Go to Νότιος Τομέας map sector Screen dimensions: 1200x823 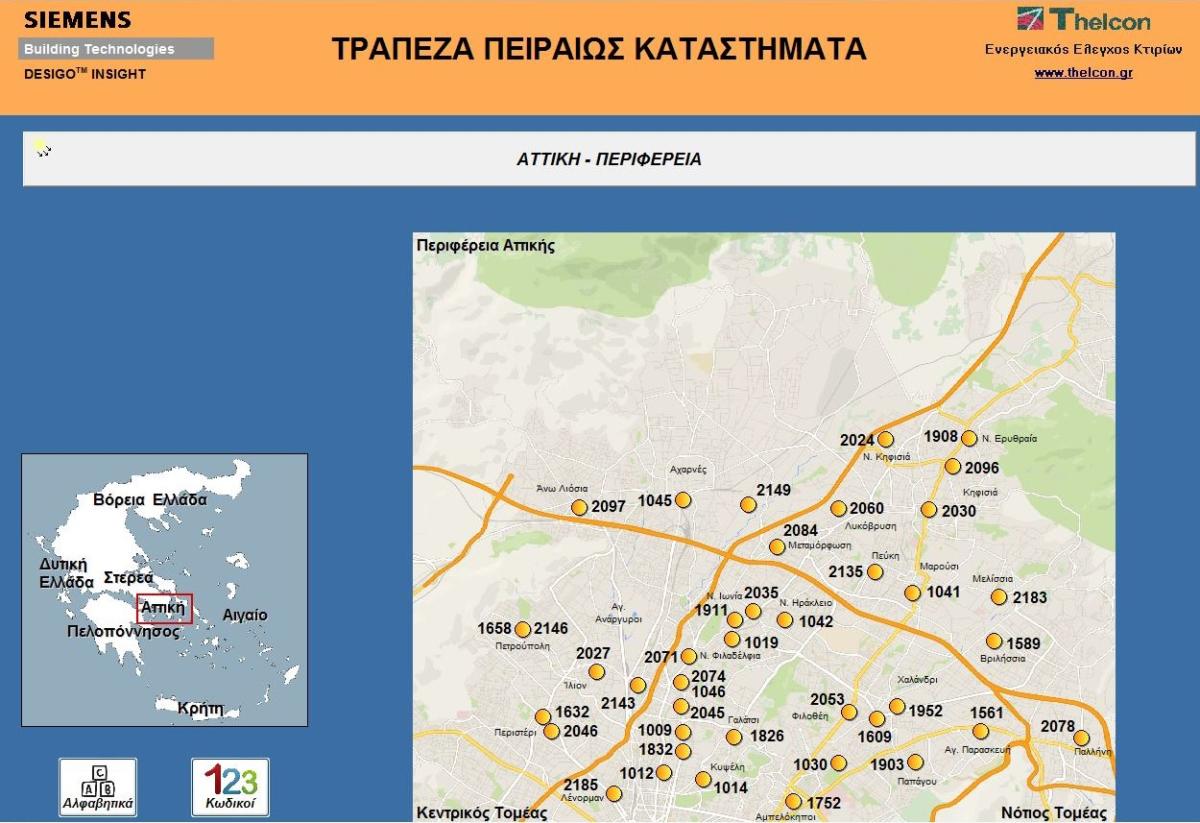1055,812
